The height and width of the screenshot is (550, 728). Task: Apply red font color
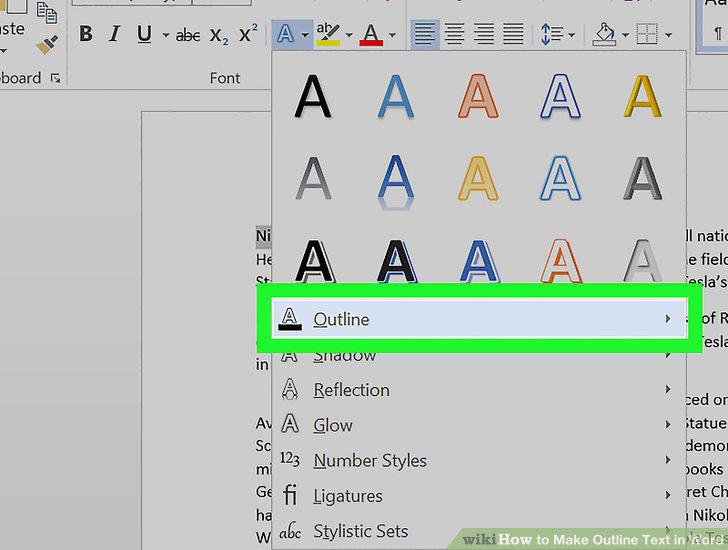[x=371, y=34]
